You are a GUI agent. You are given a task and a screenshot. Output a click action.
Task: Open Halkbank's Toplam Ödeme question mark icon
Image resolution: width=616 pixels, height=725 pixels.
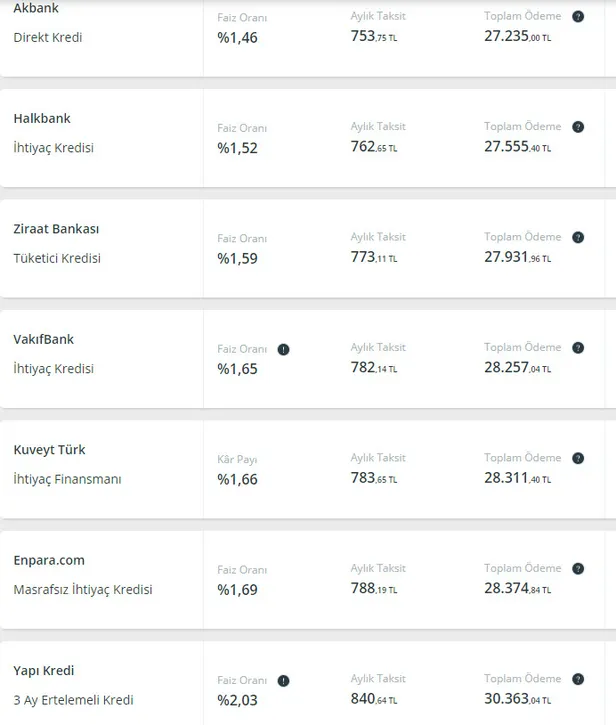click(578, 127)
